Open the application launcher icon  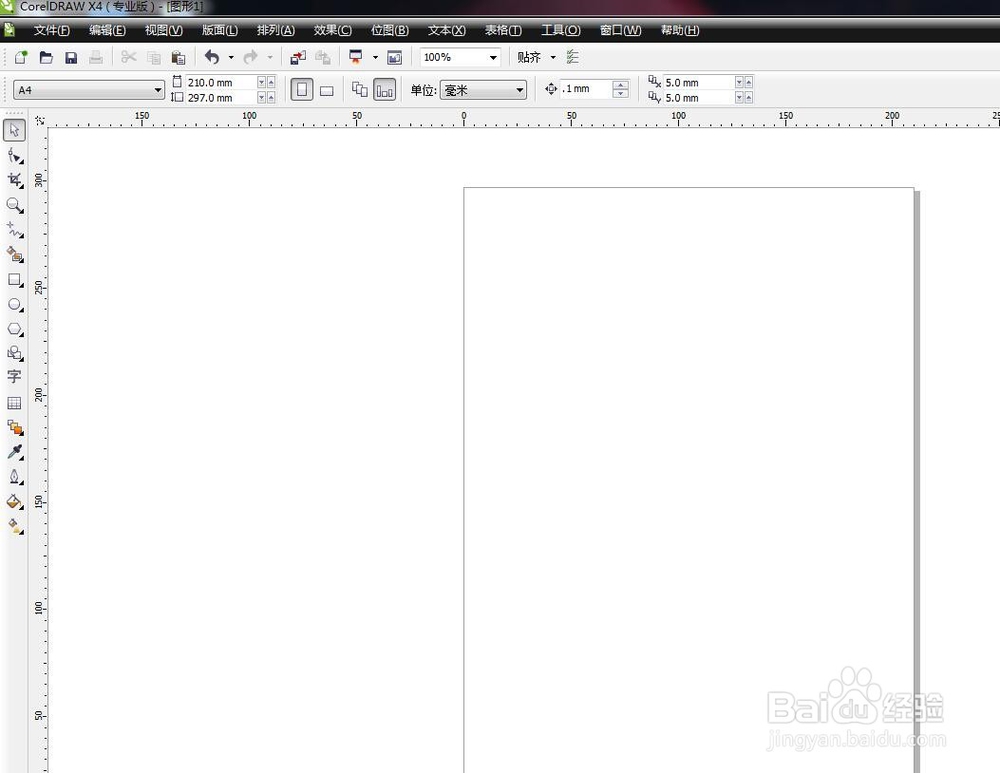click(356, 57)
